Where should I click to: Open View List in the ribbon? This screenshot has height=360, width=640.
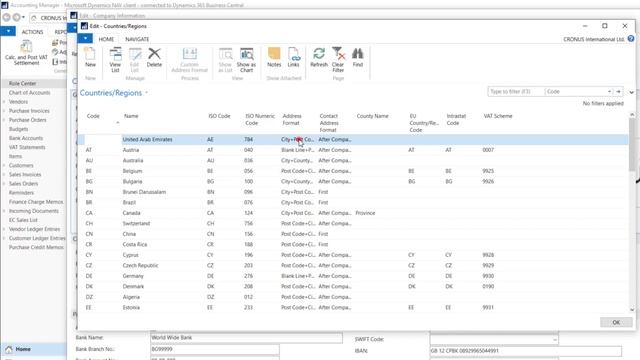[115, 60]
